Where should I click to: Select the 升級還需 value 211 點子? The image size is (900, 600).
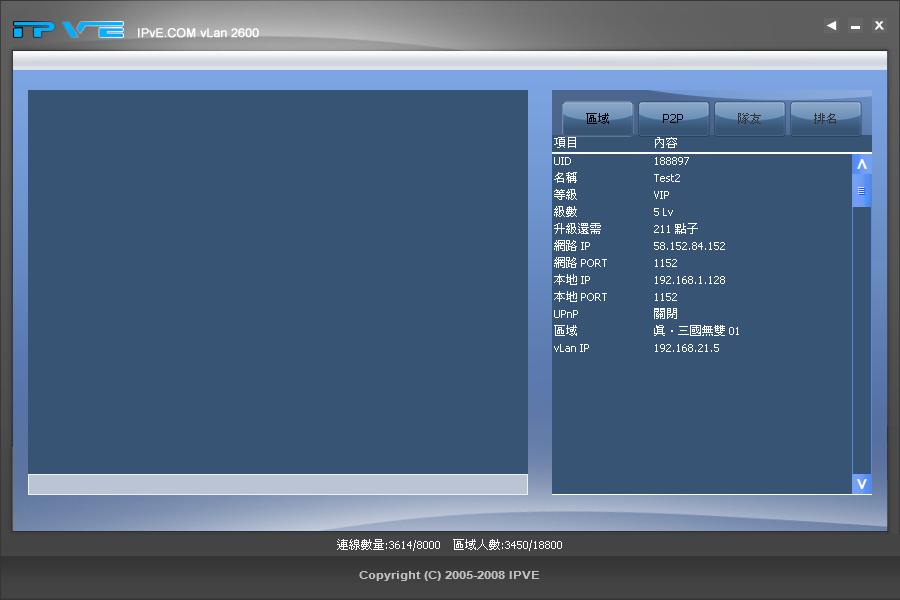pyautogui.click(x=676, y=229)
